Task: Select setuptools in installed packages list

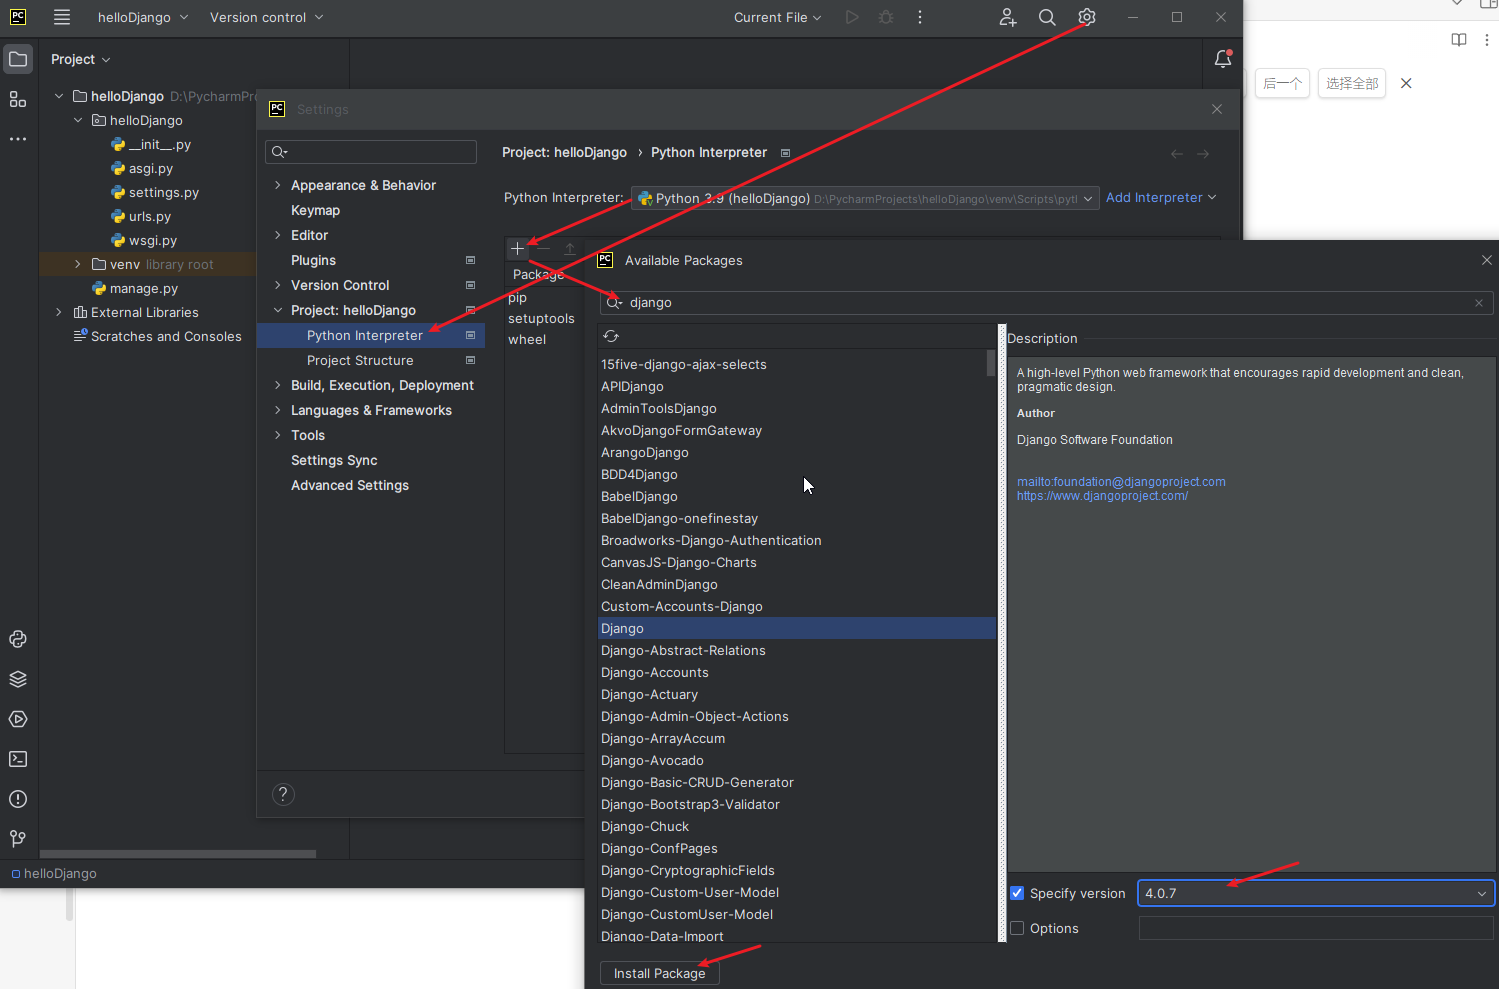Action: pos(541,319)
